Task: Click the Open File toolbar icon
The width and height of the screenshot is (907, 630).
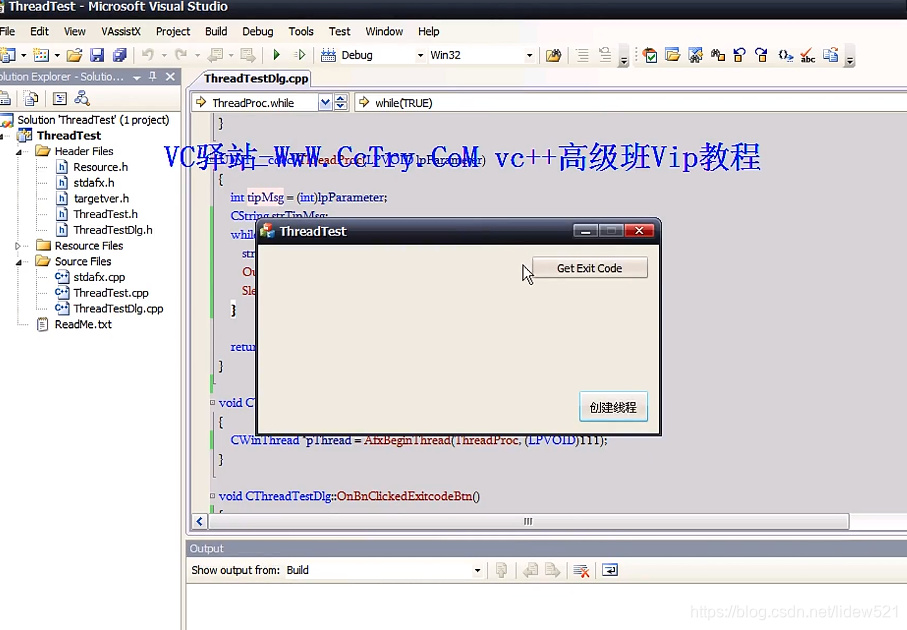Action: point(74,56)
